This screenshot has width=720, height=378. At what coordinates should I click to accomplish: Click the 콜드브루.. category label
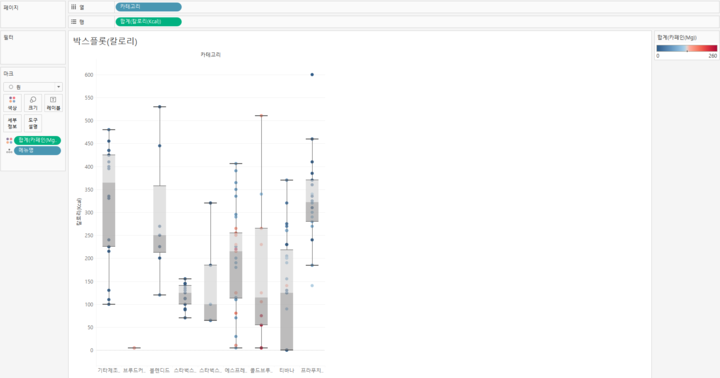(261, 370)
